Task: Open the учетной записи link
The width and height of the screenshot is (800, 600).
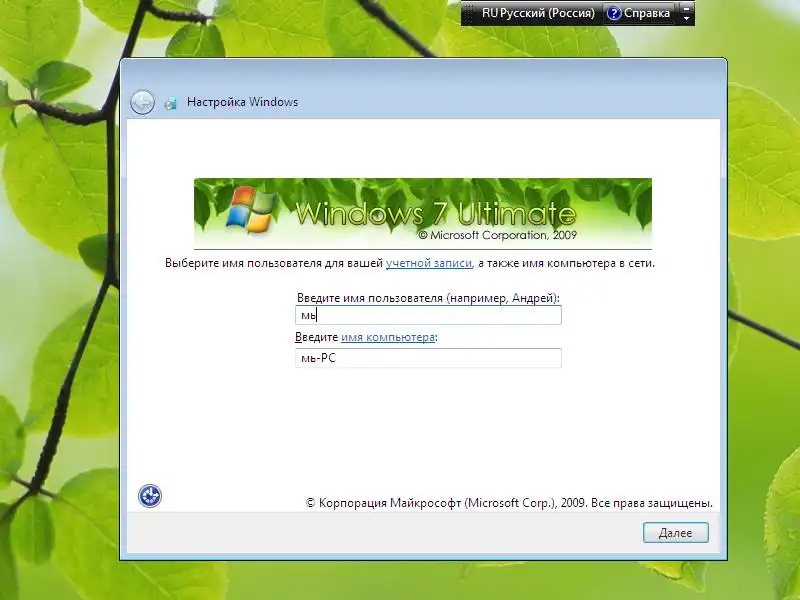Action: tap(429, 263)
